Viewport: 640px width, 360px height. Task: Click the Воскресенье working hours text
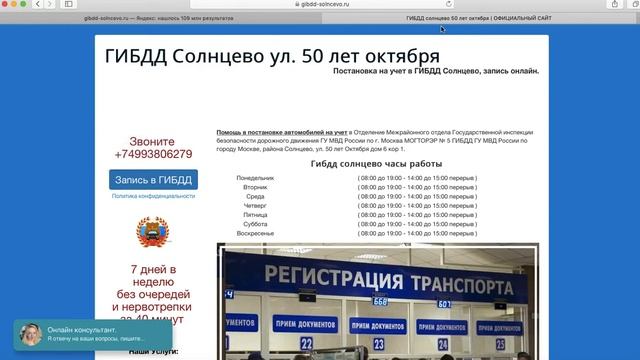click(418, 233)
